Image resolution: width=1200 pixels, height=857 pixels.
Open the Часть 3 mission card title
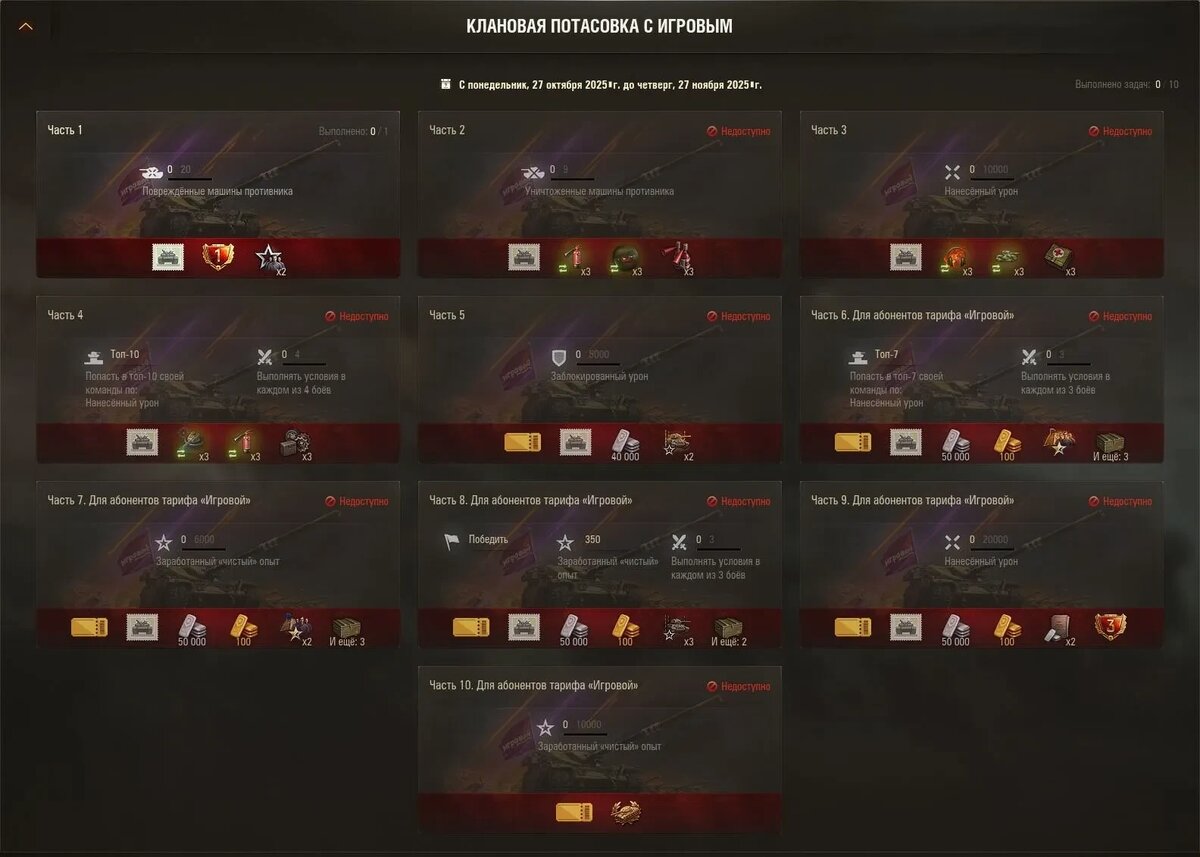tap(829, 131)
